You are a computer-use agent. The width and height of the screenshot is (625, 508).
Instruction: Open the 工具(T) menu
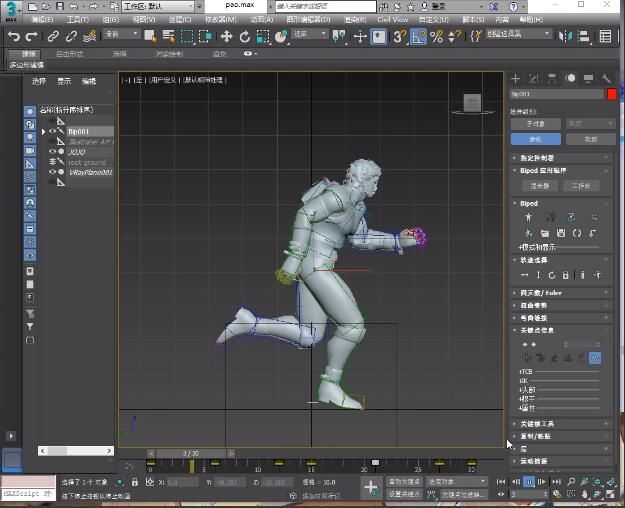[77, 20]
